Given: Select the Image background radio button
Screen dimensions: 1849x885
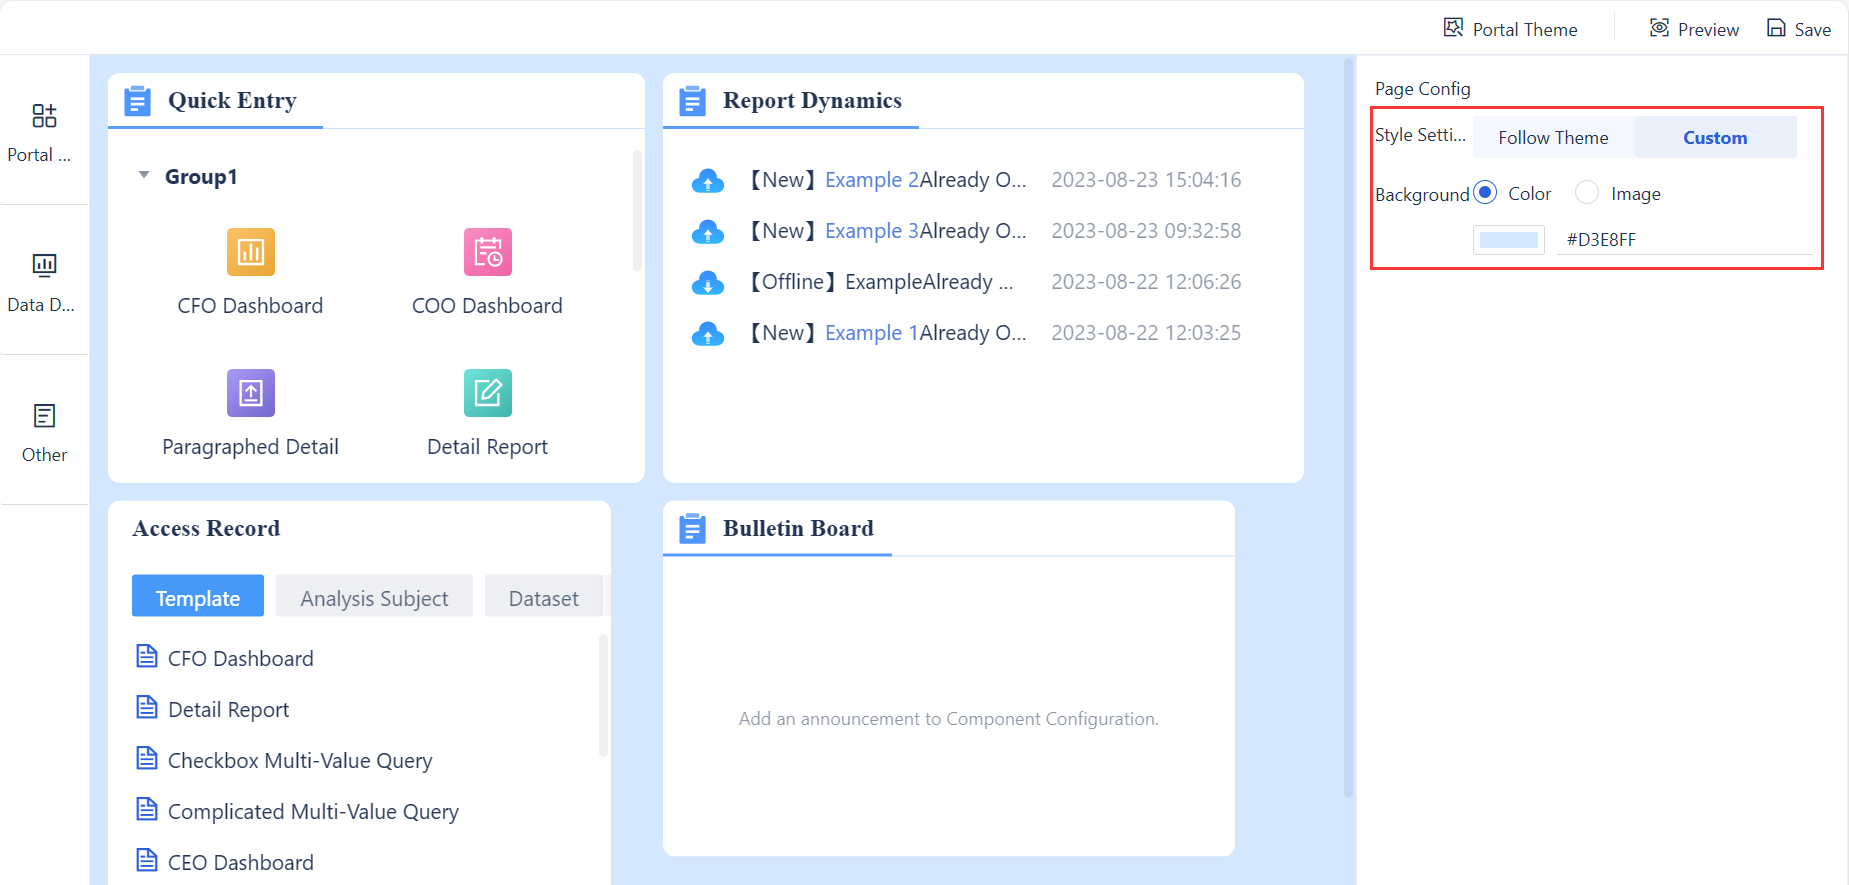Looking at the screenshot, I should [x=1587, y=192].
